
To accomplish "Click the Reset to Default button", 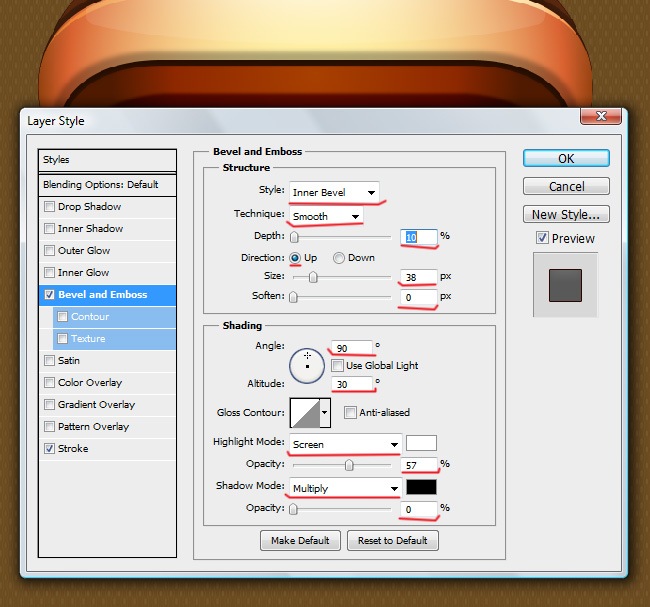I will (392, 541).
